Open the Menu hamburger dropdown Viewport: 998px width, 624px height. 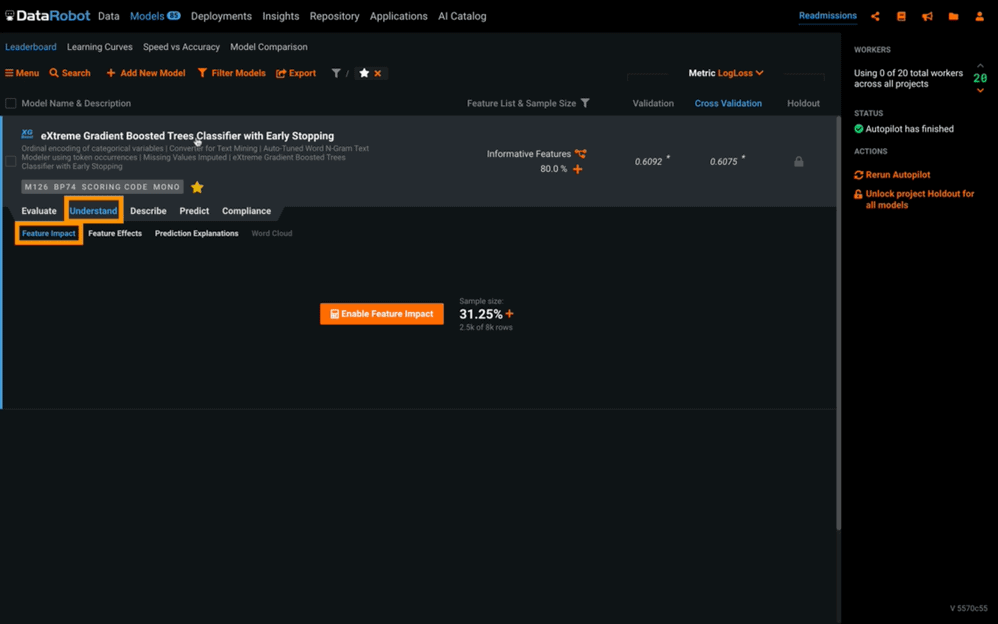(x=22, y=73)
